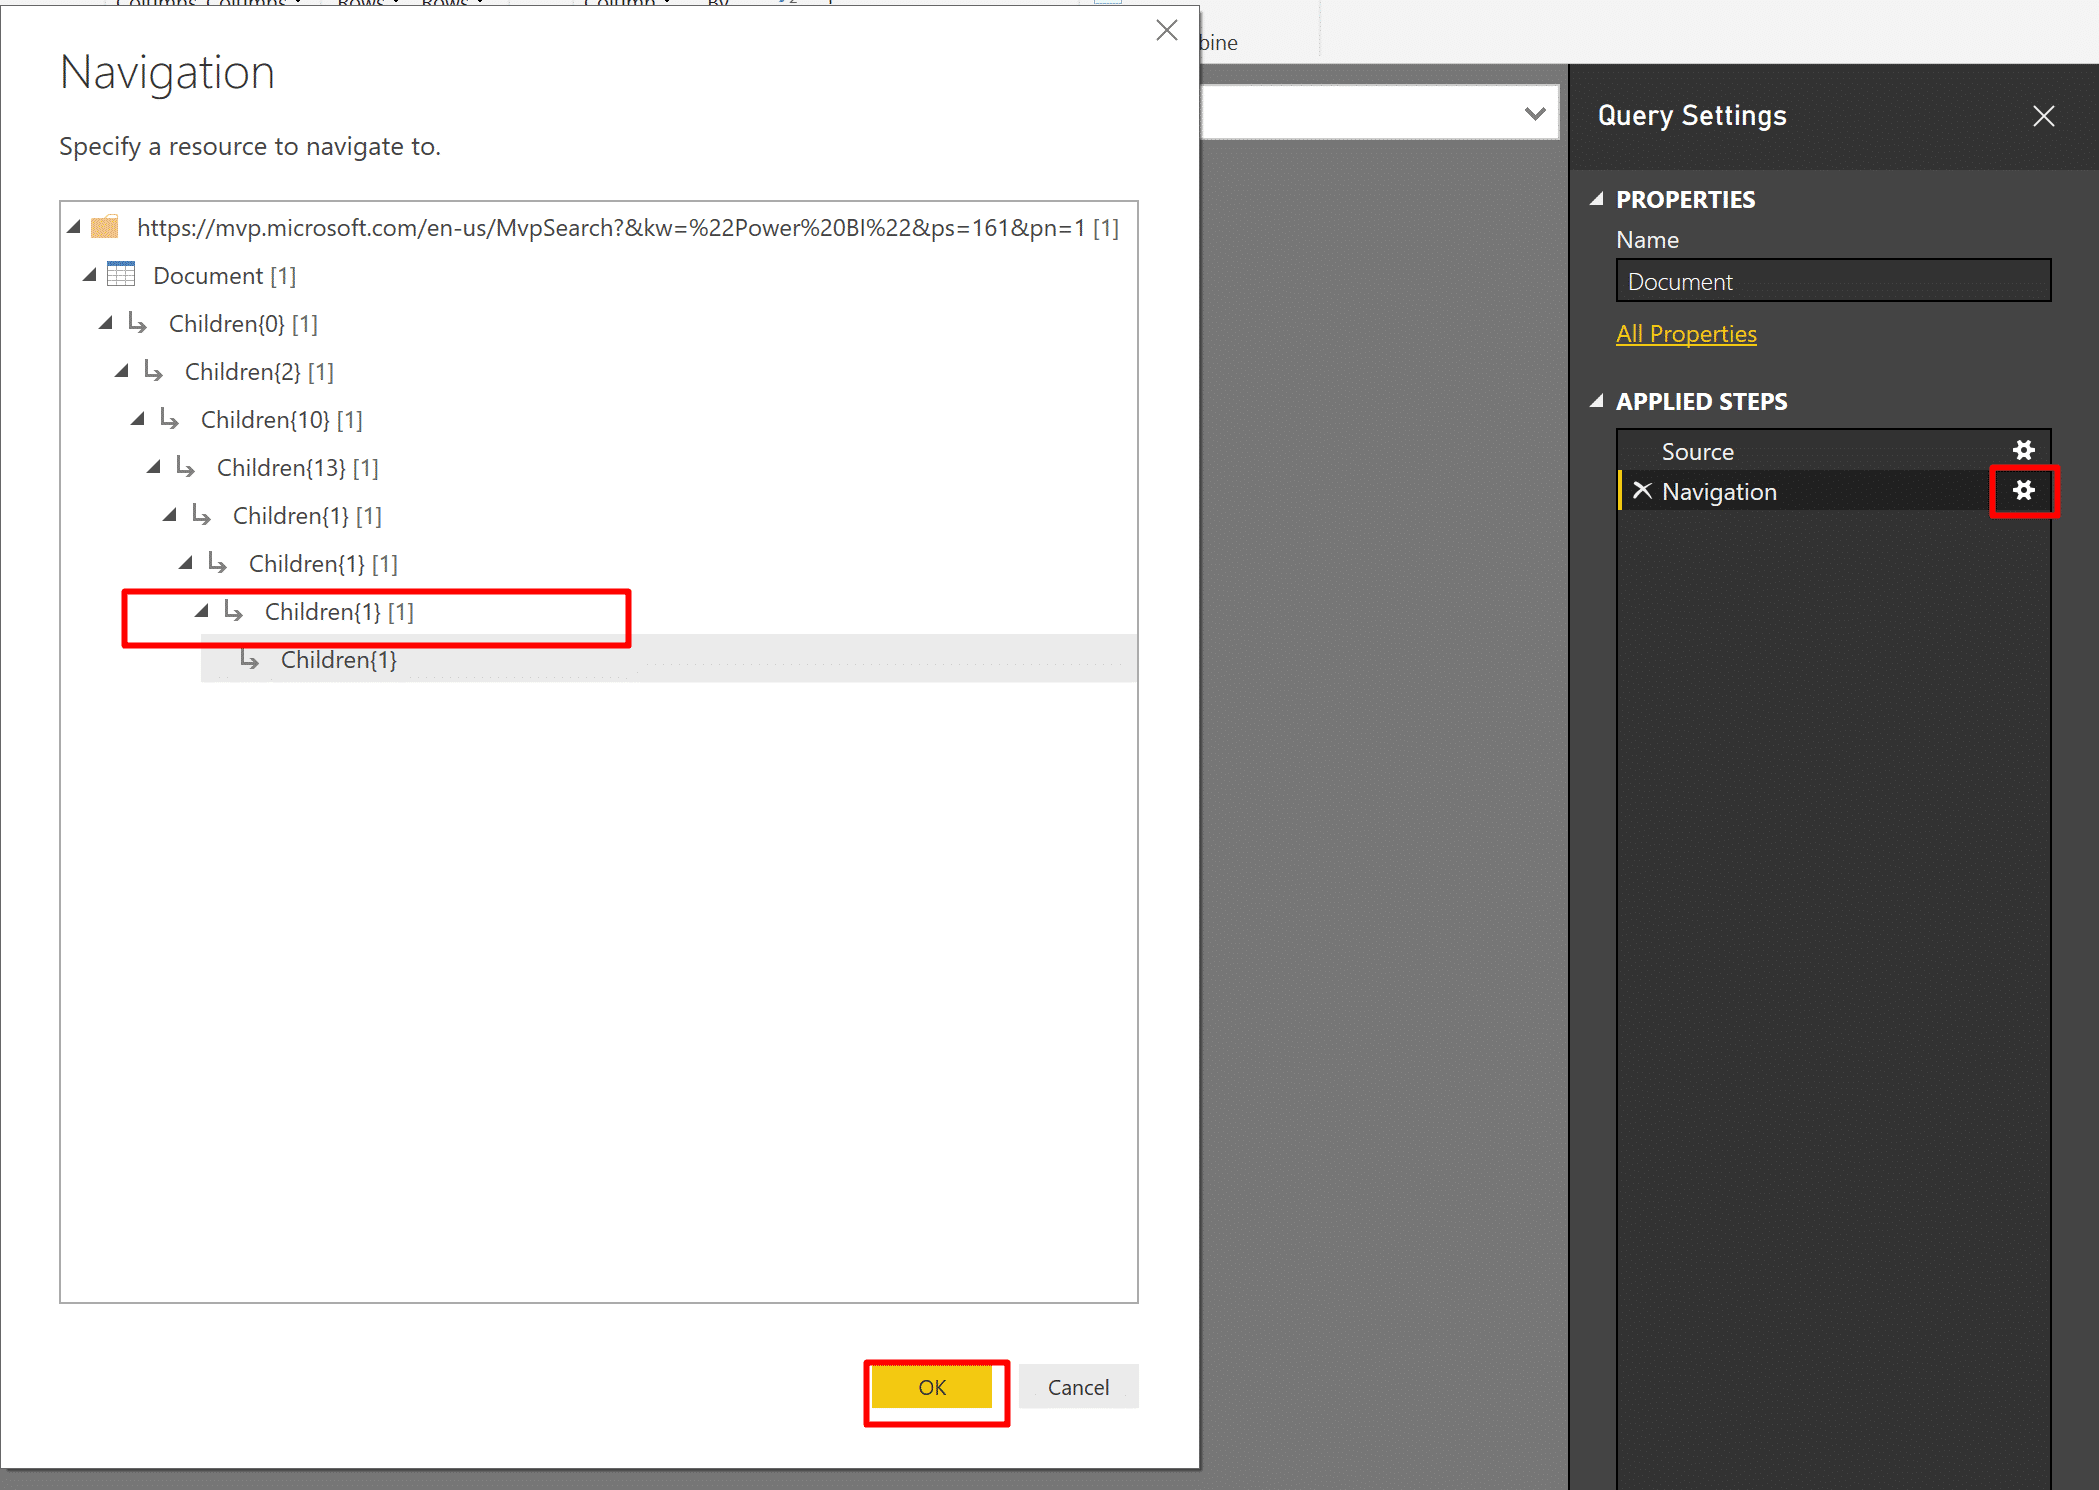The height and width of the screenshot is (1490, 2099).
Task: Delete the Navigation step with X icon
Action: [1641, 490]
